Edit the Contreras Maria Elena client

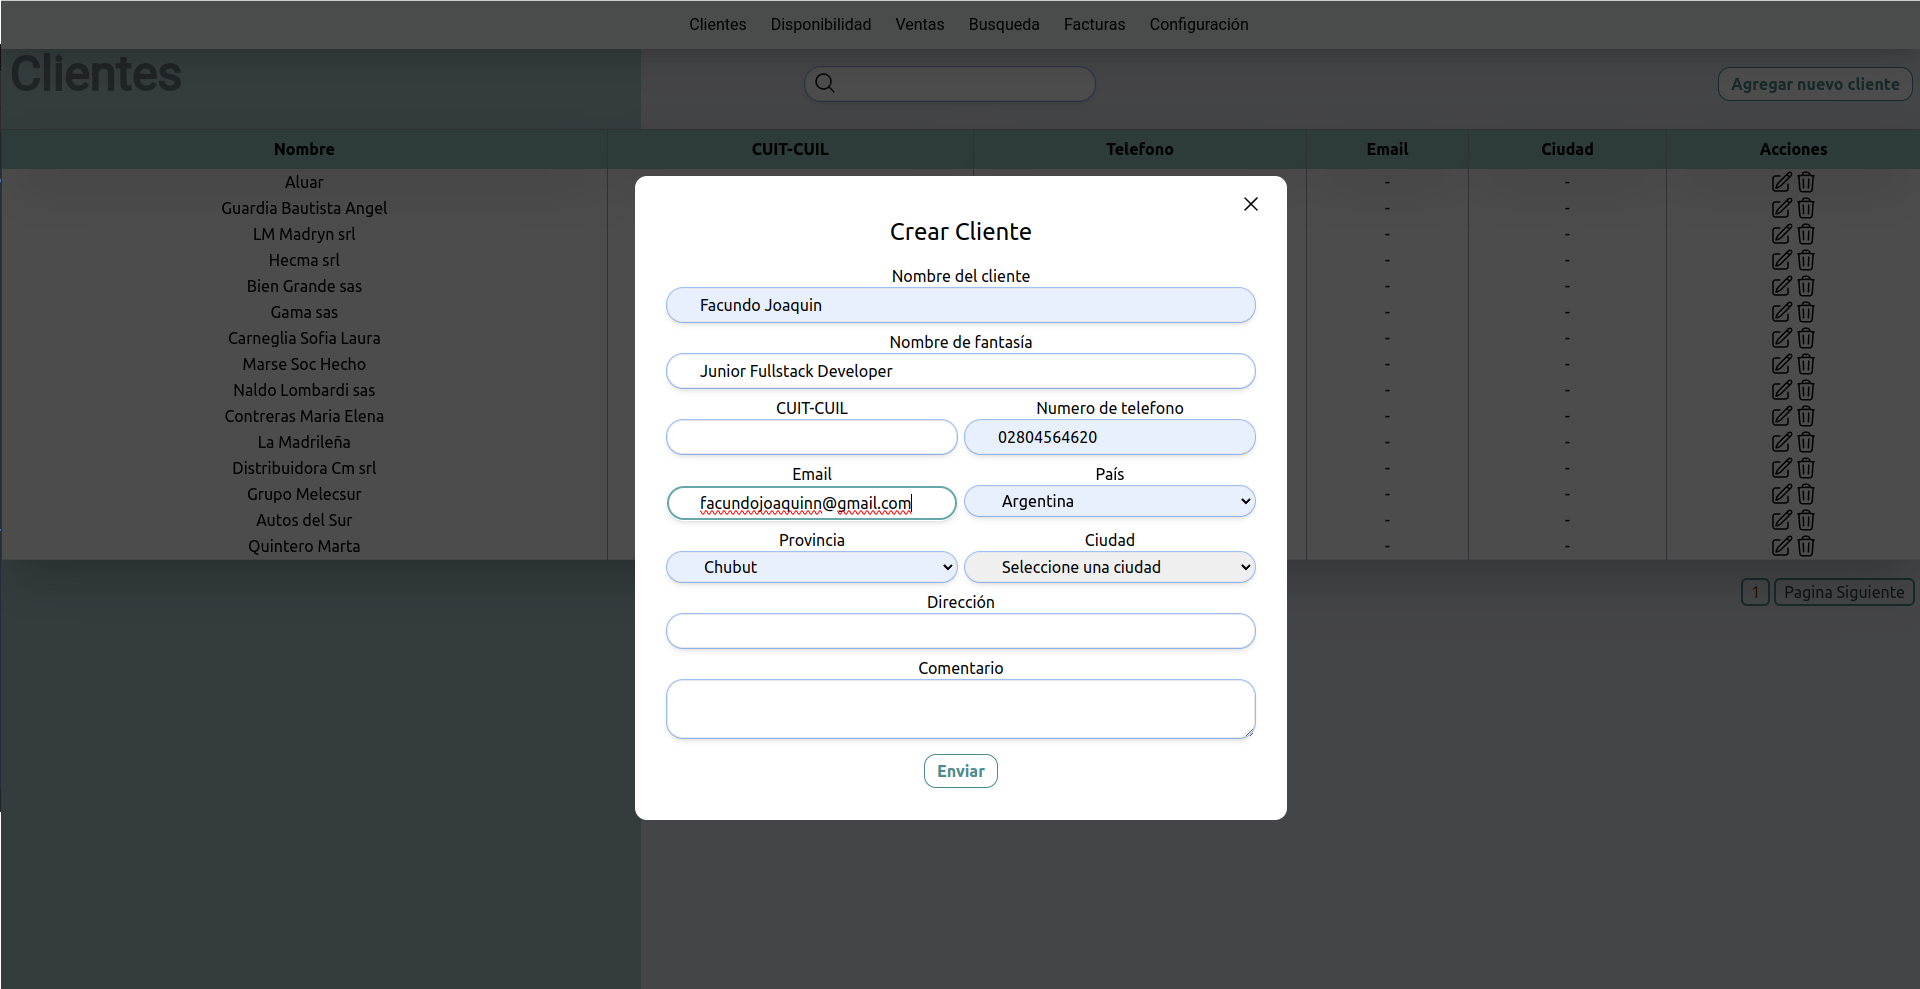click(x=1781, y=416)
